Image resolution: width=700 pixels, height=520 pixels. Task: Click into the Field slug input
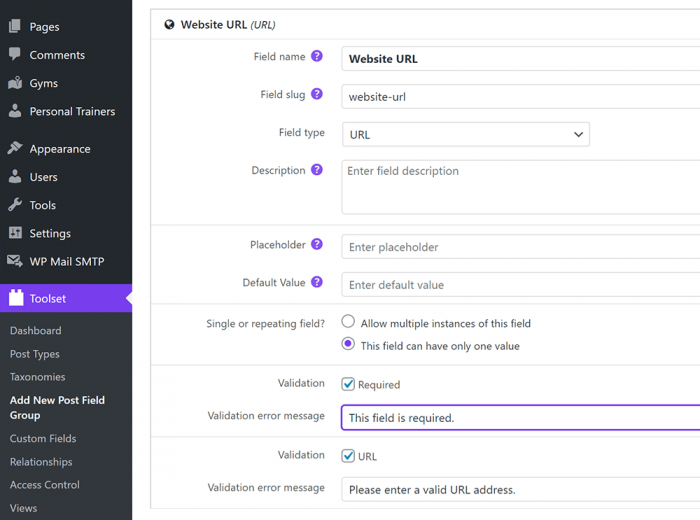pos(521,96)
